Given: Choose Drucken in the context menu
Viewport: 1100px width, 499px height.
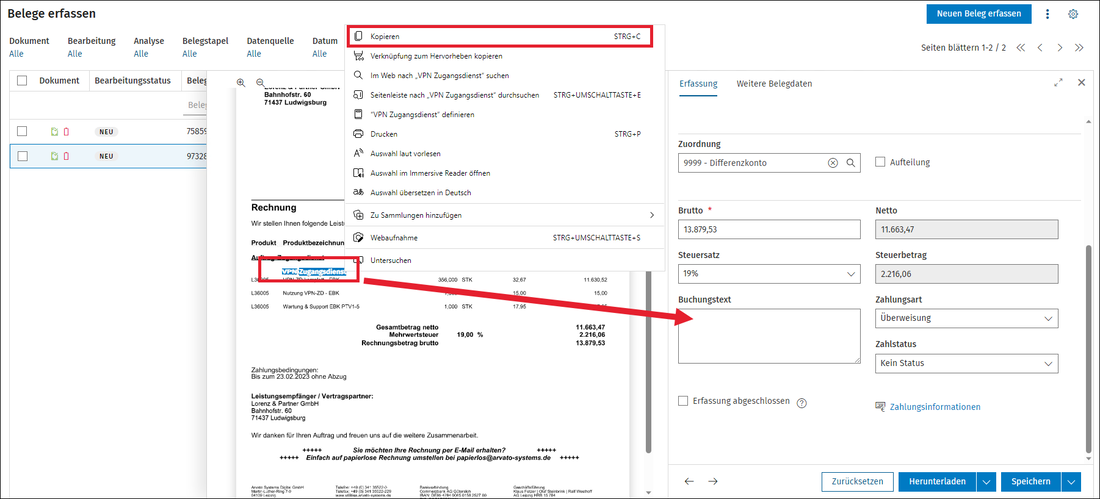Looking at the screenshot, I should pos(505,133).
